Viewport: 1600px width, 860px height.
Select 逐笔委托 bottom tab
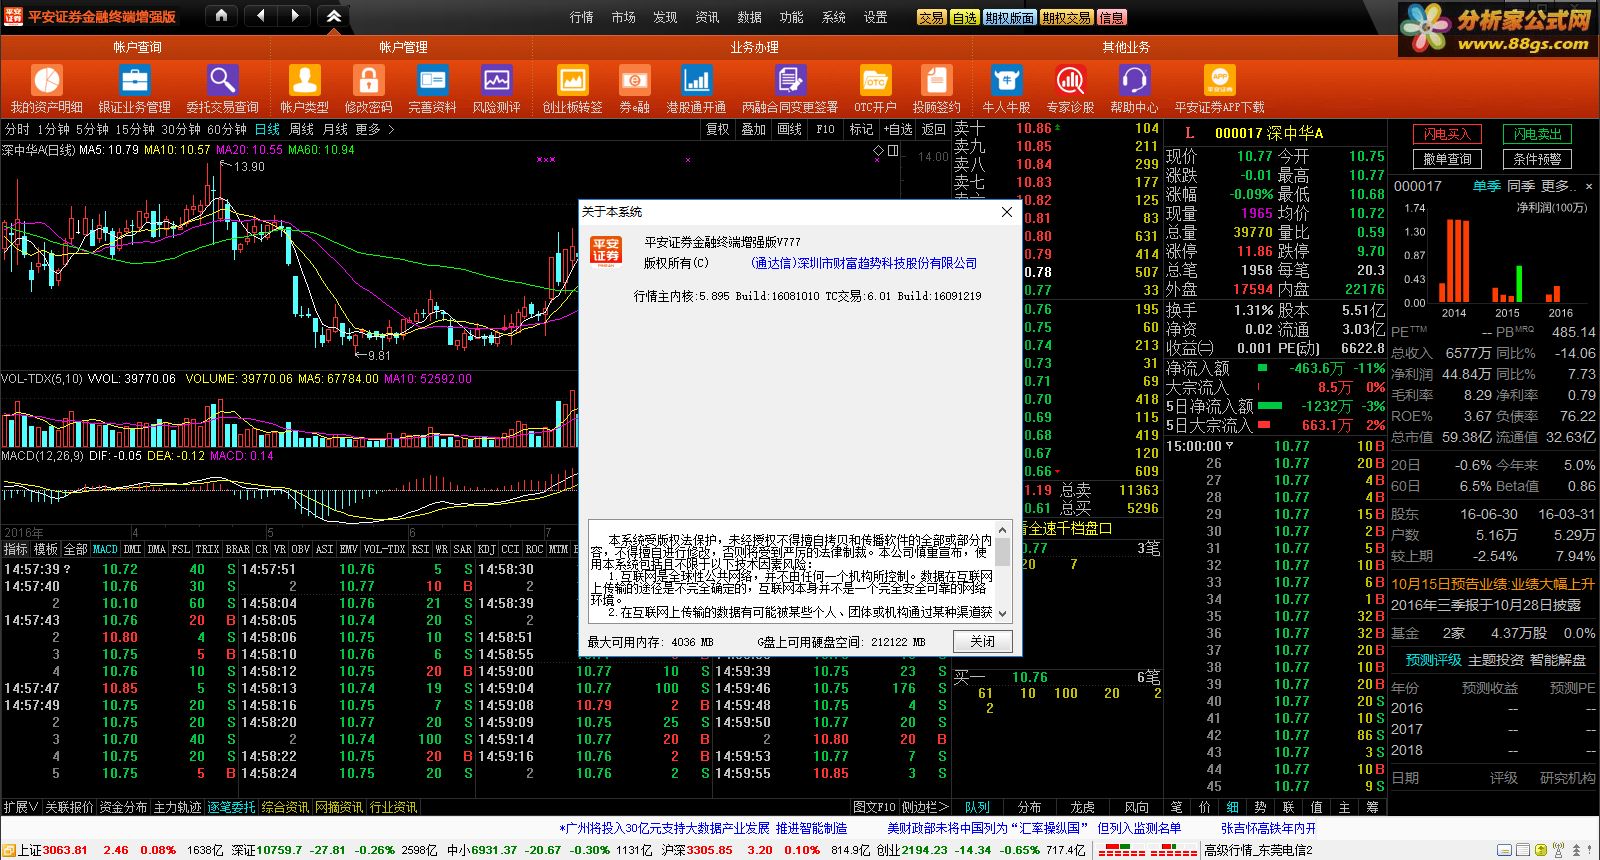[231, 807]
